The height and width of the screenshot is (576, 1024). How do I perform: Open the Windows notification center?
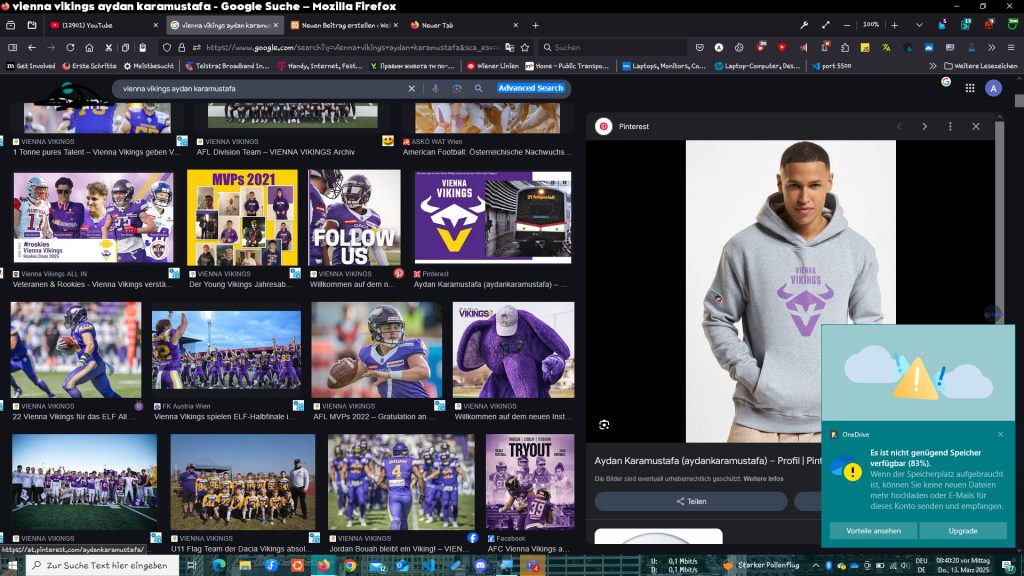[1008, 565]
